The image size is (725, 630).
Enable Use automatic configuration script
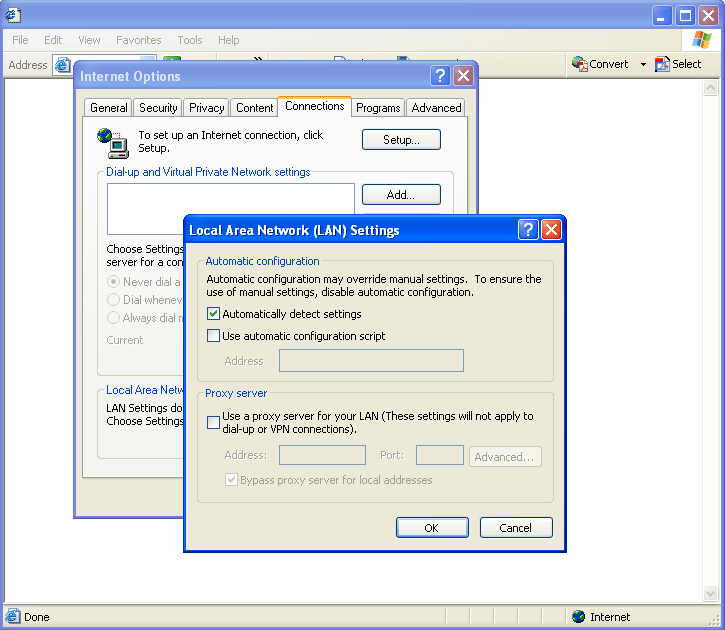(x=213, y=336)
